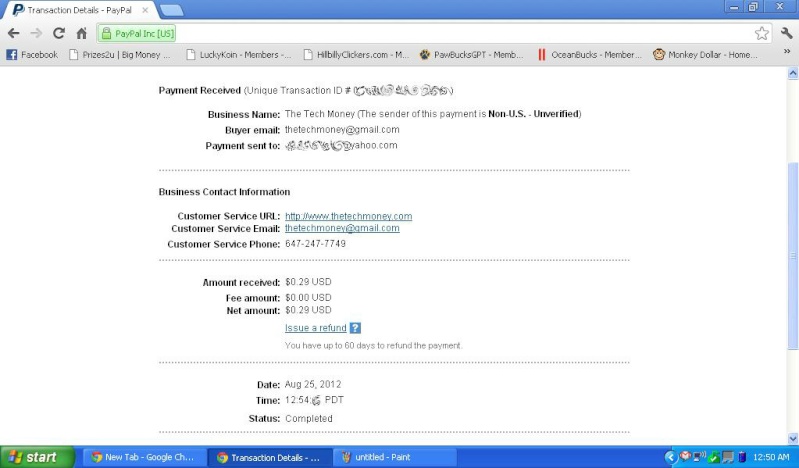Show hidden bookmarks via the double chevron

pos(787,51)
